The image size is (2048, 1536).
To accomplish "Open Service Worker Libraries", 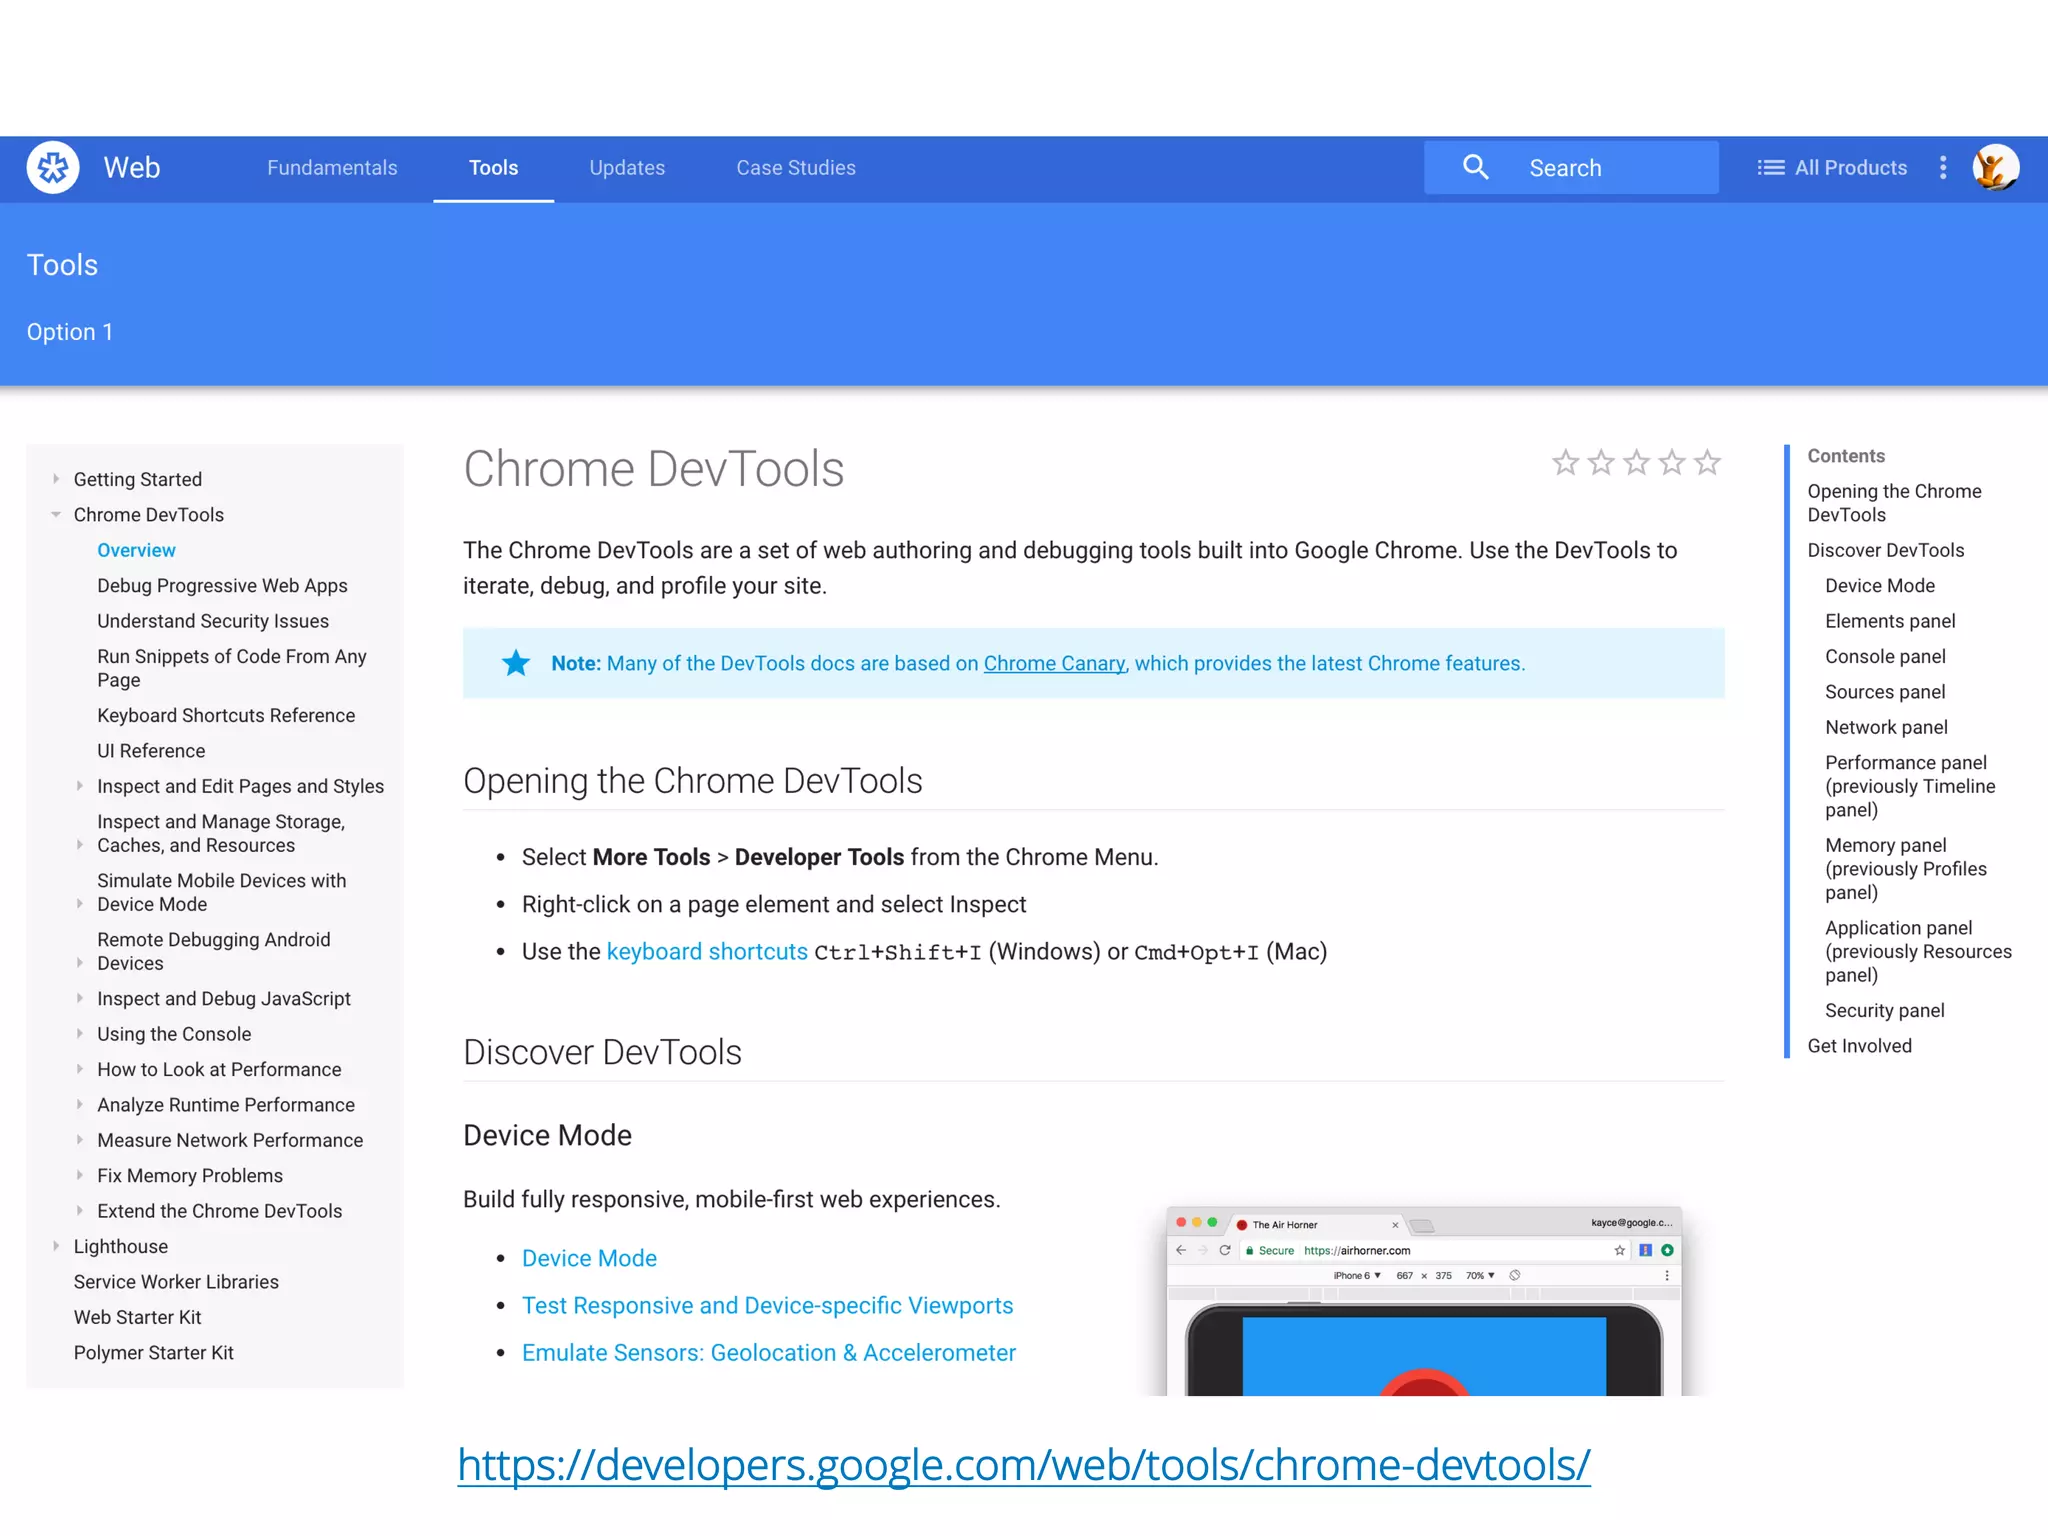I will [x=176, y=1282].
